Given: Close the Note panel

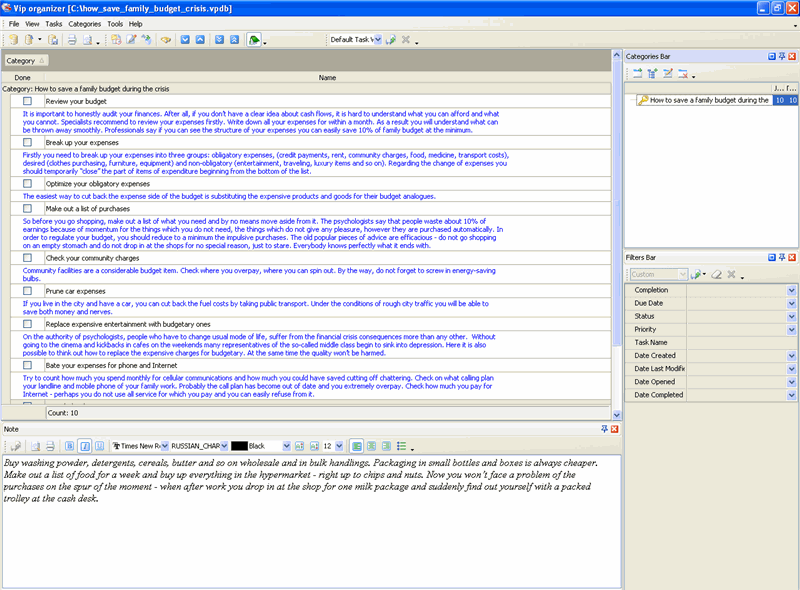Looking at the screenshot, I should coord(615,429).
